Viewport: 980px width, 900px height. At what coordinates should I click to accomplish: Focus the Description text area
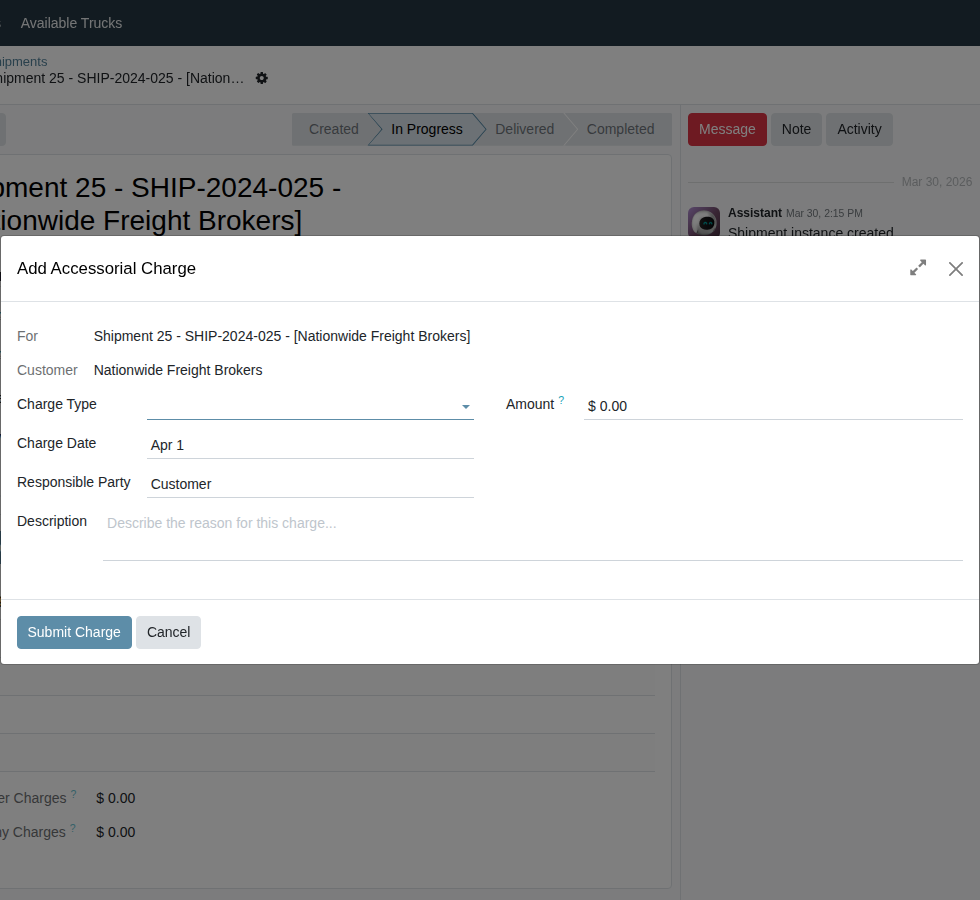(532, 535)
